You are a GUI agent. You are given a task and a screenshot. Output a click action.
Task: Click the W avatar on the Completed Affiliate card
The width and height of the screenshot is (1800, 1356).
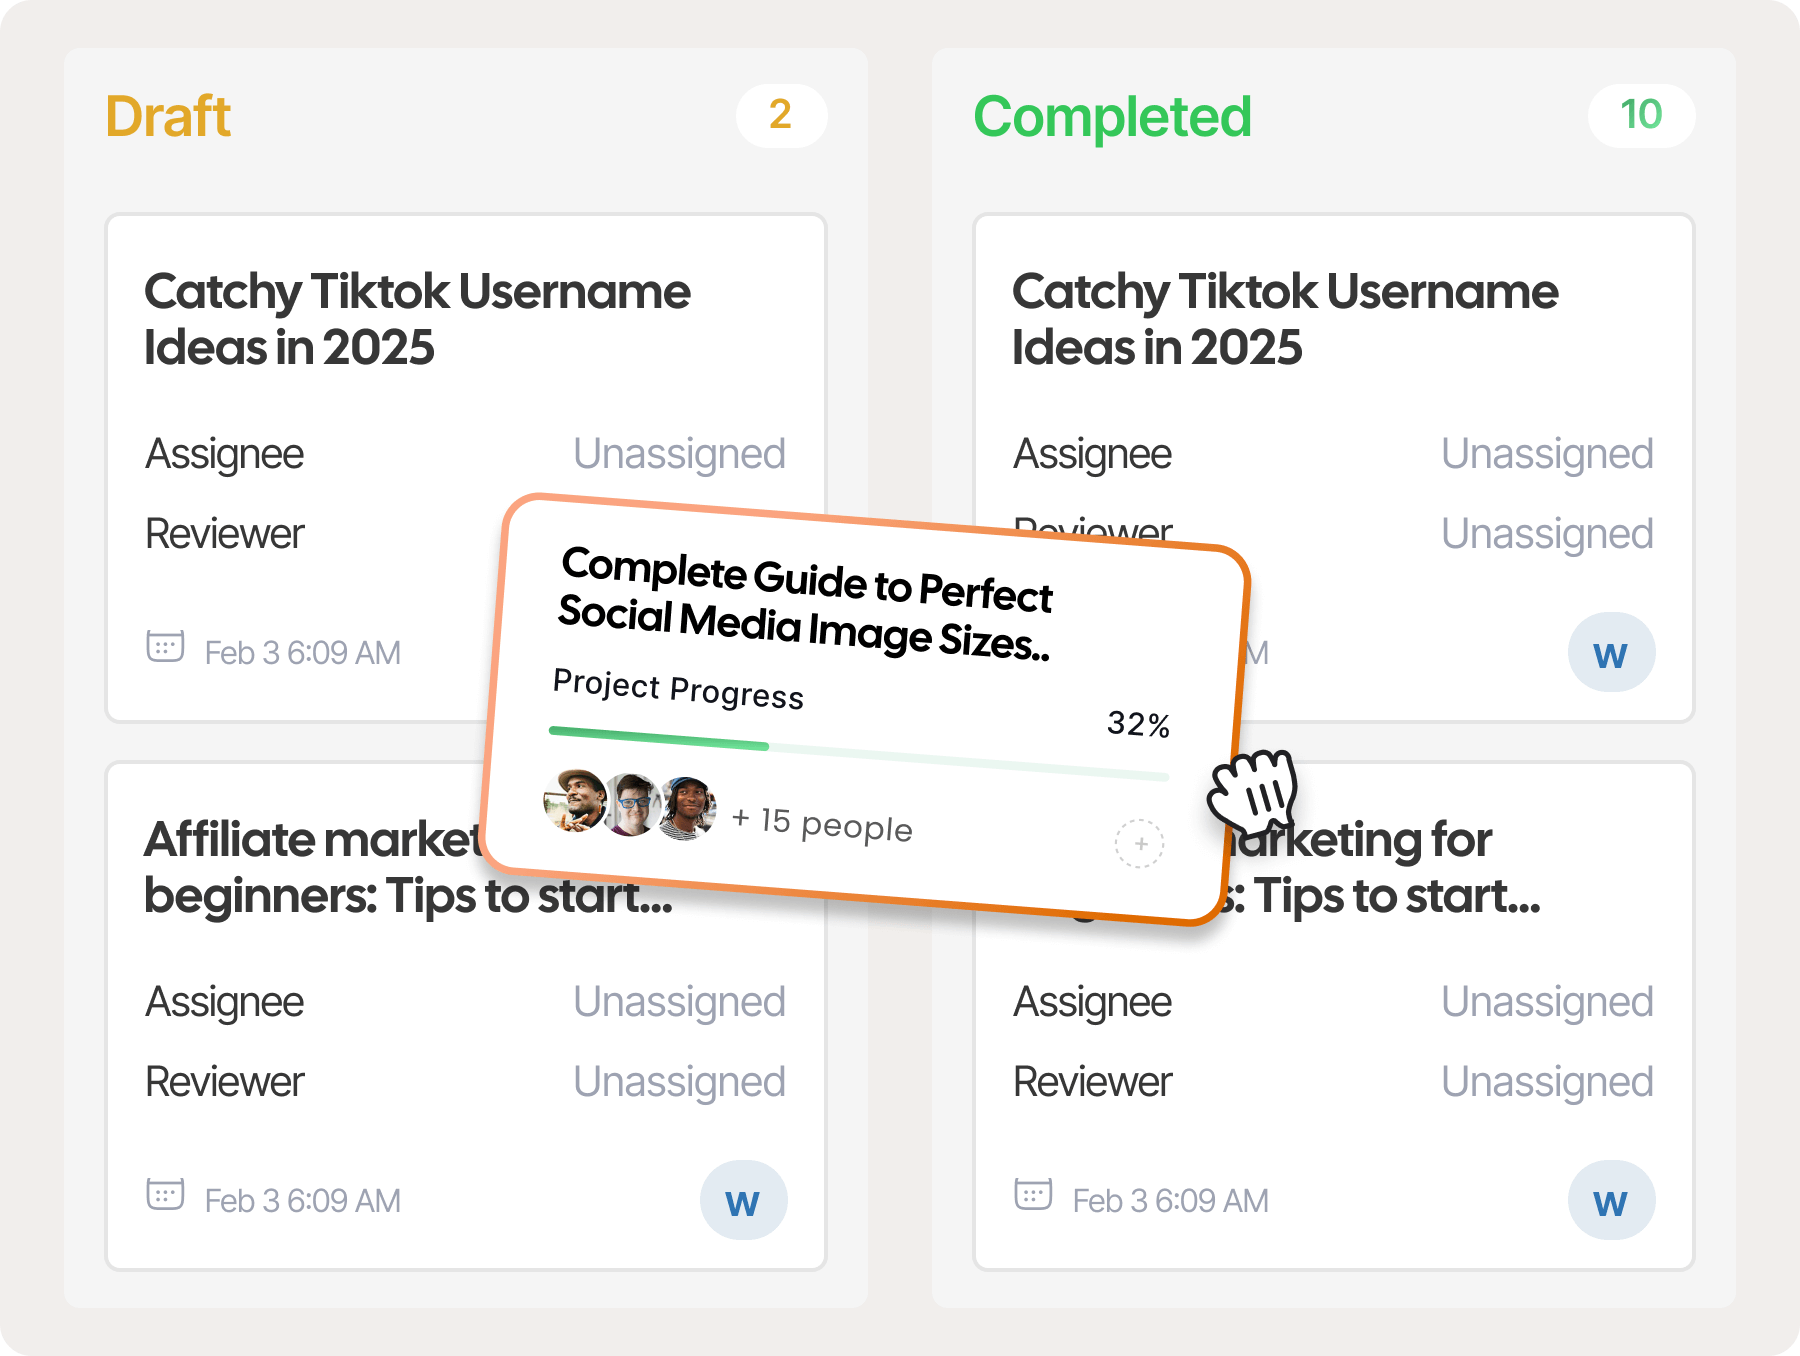[x=1610, y=1200]
